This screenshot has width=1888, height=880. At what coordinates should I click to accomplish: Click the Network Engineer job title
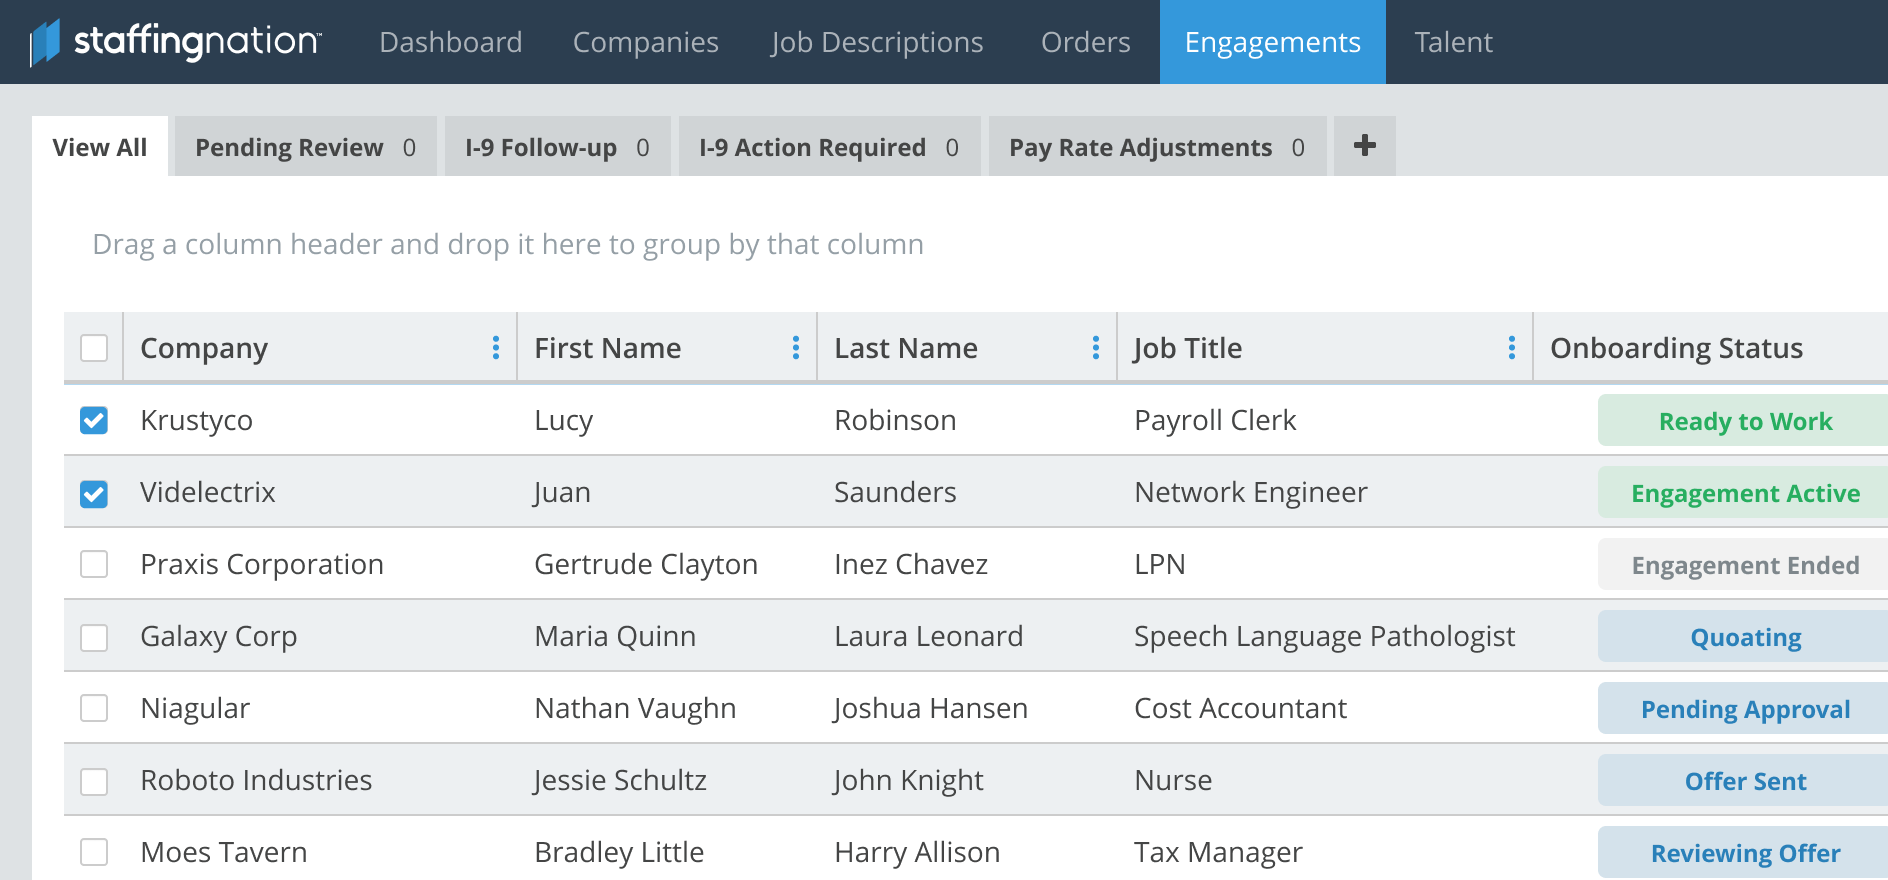coord(1251,492)
